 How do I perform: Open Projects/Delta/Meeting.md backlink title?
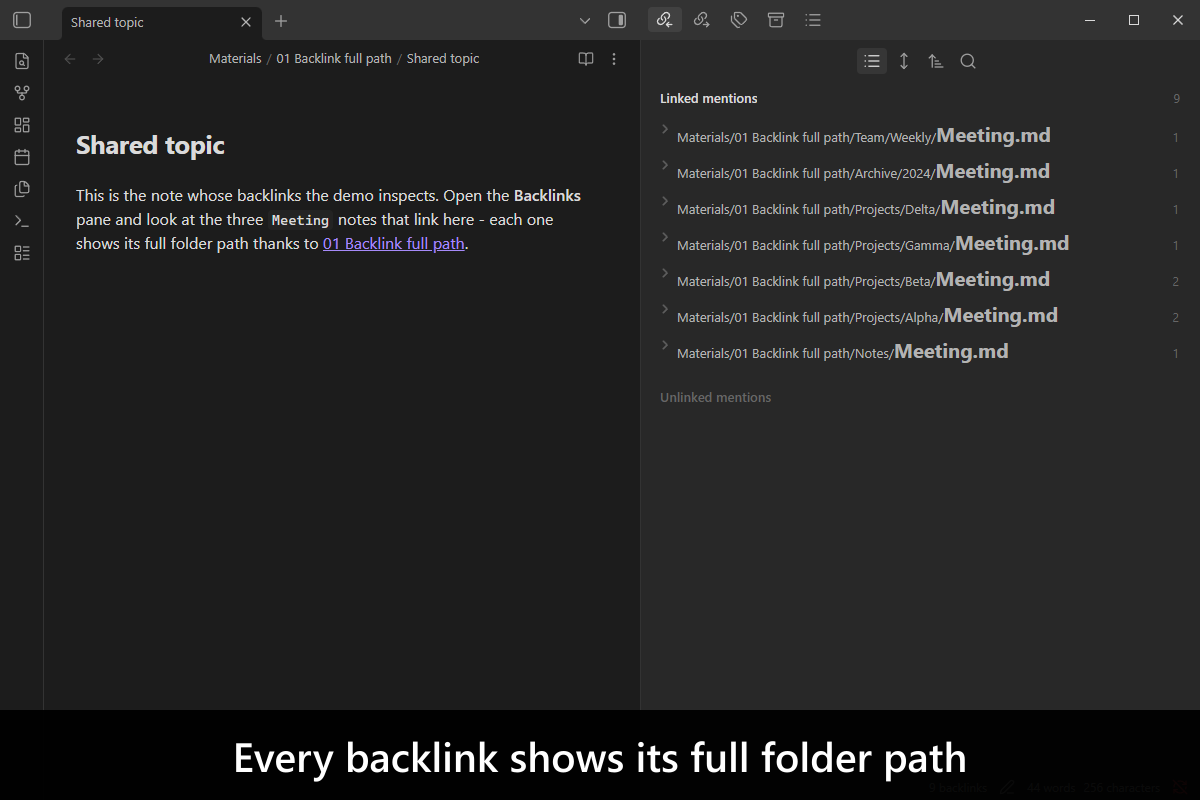point(866,208)
